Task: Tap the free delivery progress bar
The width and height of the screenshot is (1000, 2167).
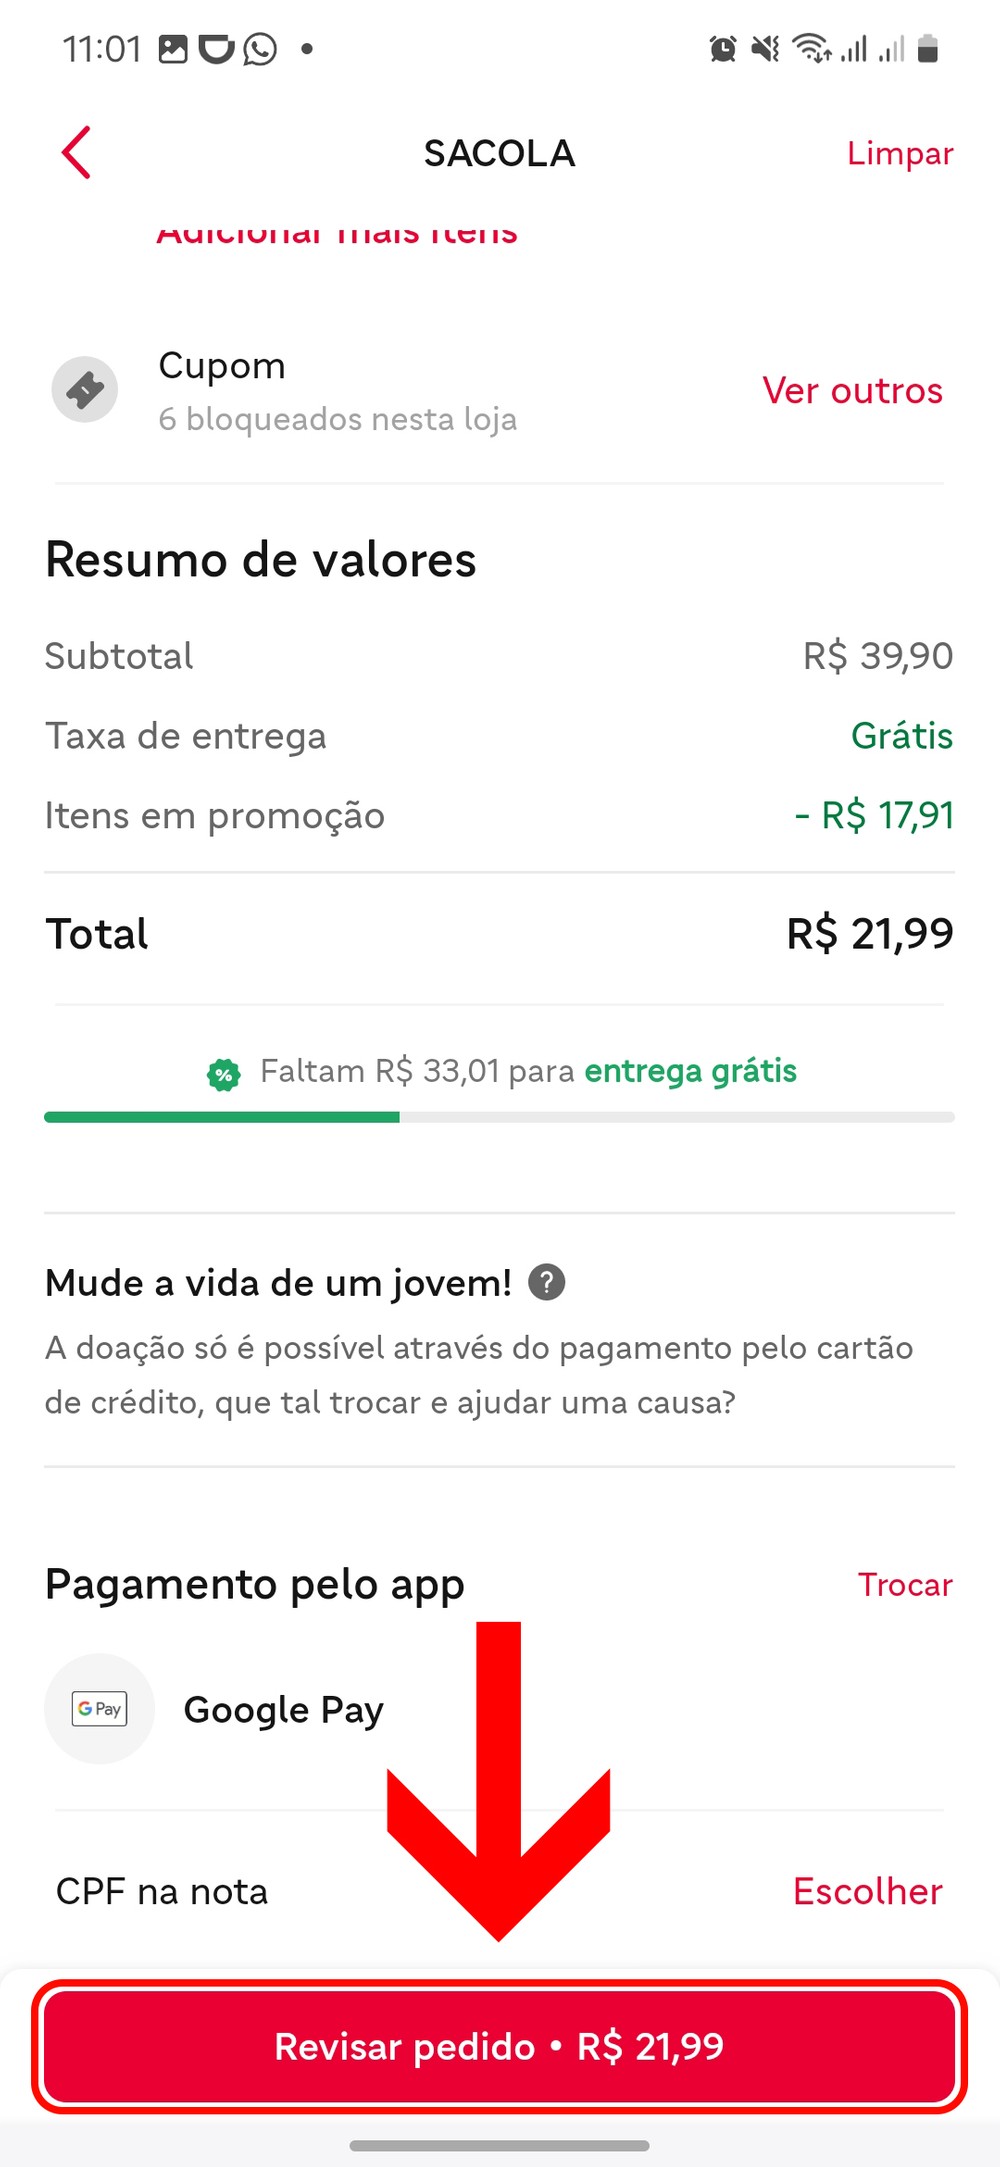Action: tap(499, 1117)
